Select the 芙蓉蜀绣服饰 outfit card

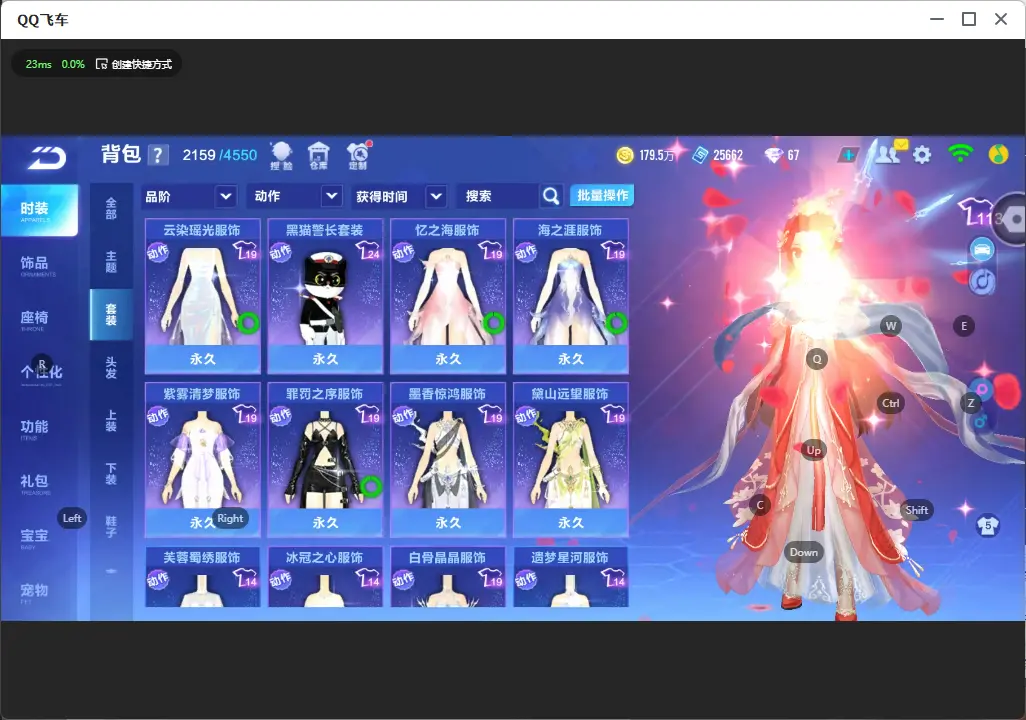coord(203,577)
